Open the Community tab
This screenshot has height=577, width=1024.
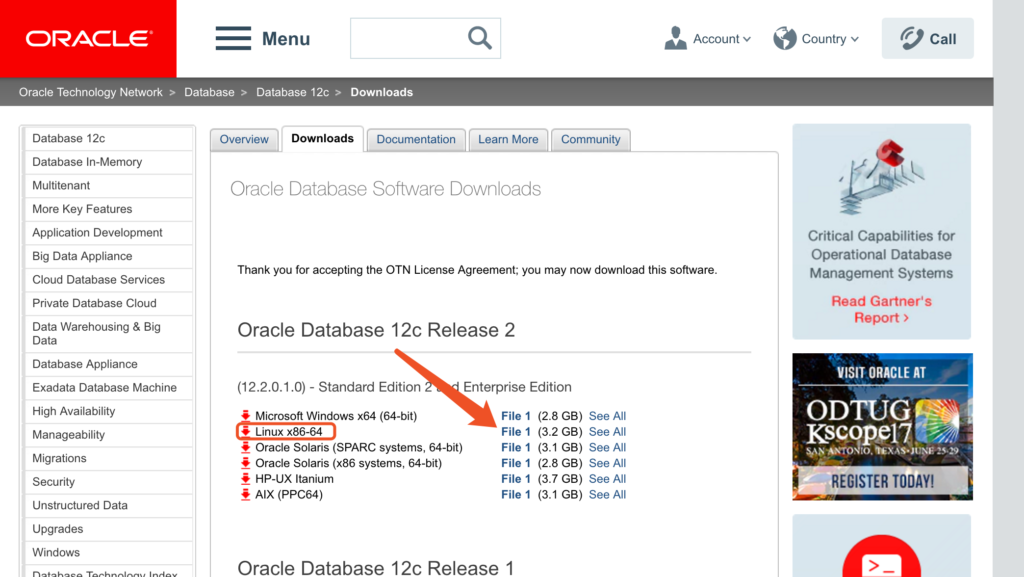[590, 139]
